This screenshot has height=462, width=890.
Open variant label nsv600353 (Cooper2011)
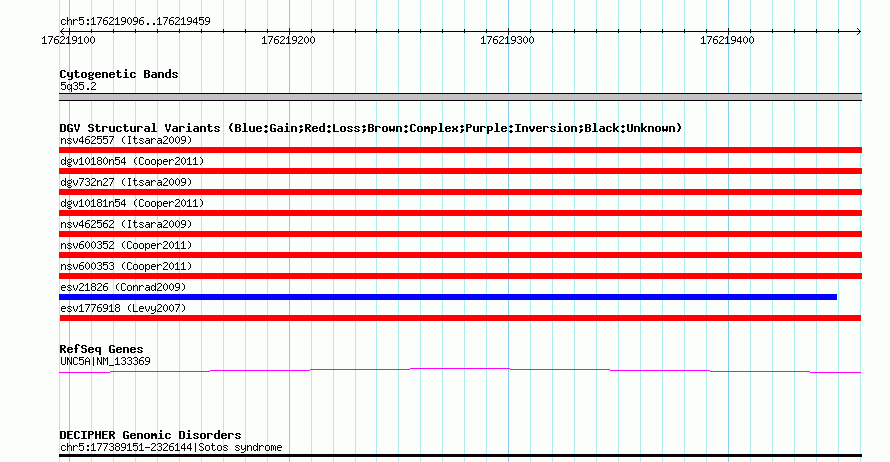click(126, 266)
